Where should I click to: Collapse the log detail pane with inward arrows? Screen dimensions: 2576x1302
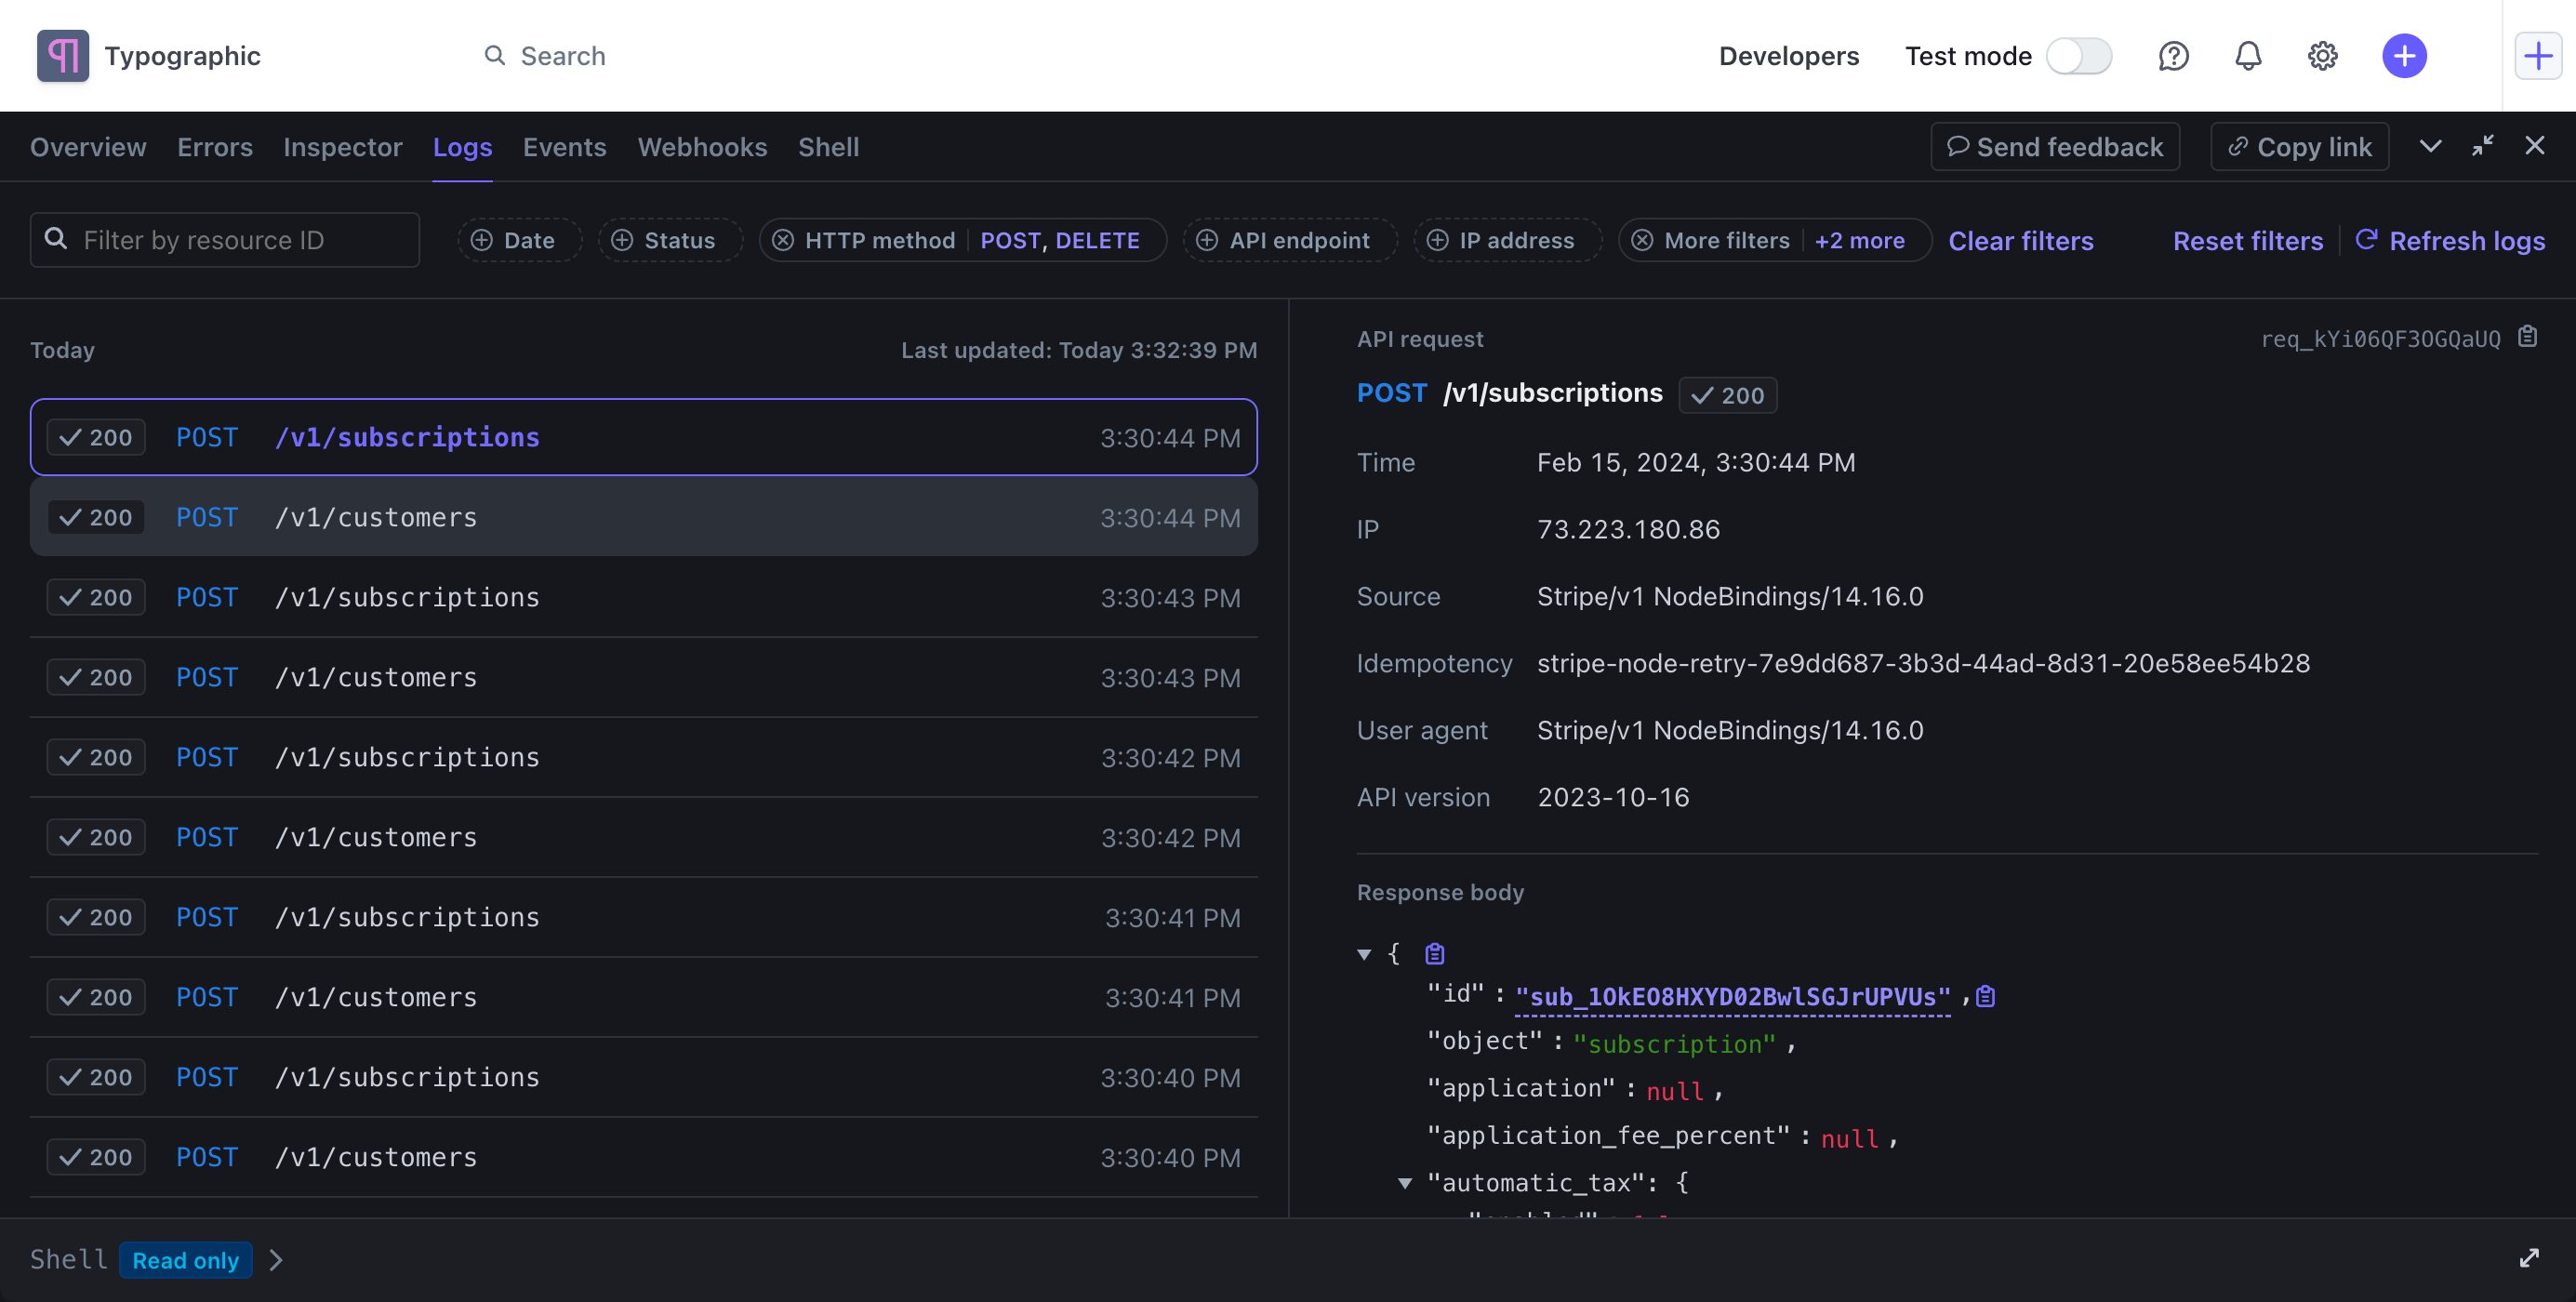coord(2483,146)
